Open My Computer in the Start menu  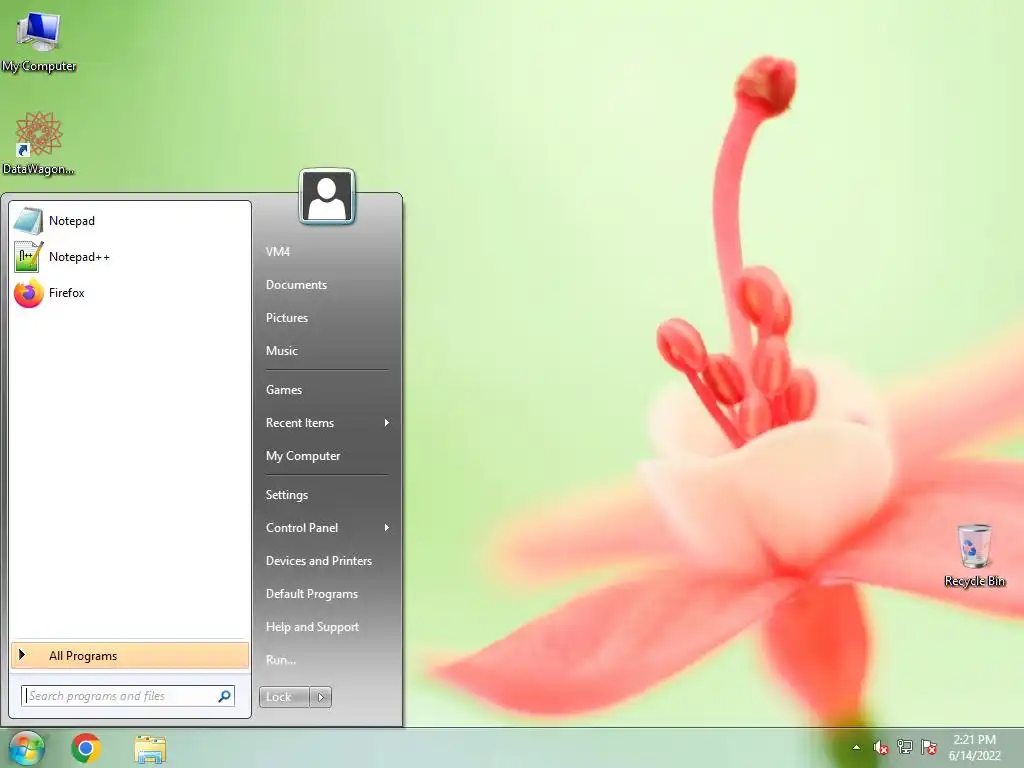click(303, 456)
